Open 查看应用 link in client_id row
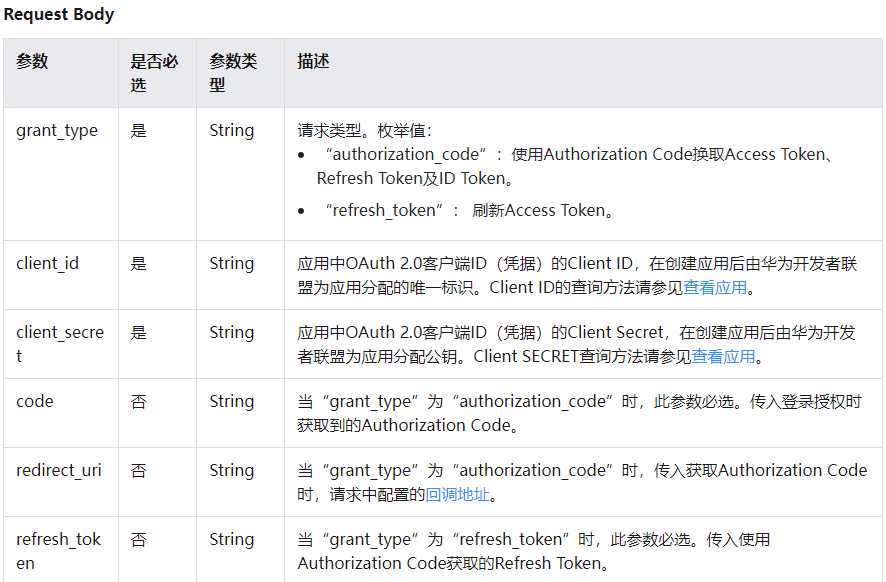 pyautogui.click(x=715, y=288)
